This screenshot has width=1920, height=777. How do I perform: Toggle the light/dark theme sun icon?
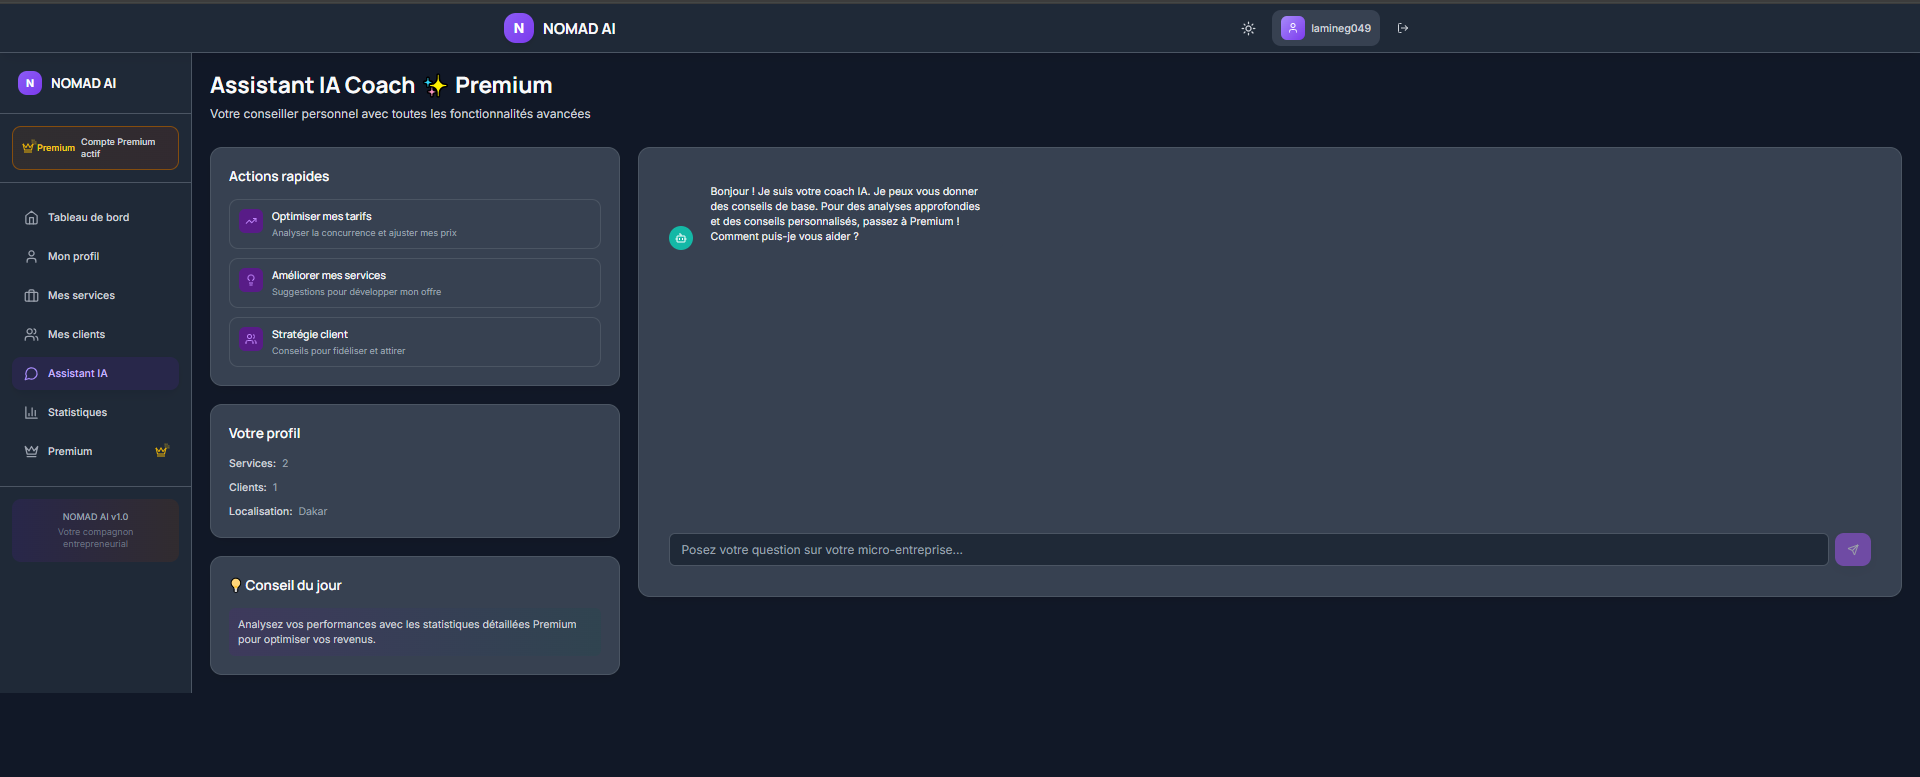tap(1248, 28)
